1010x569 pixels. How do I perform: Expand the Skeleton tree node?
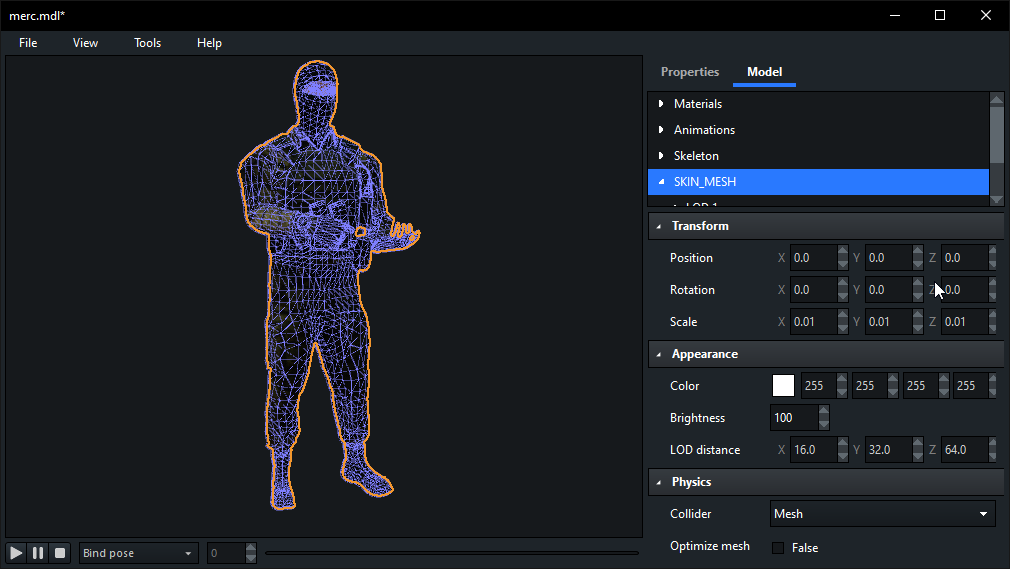coord(661,156)
